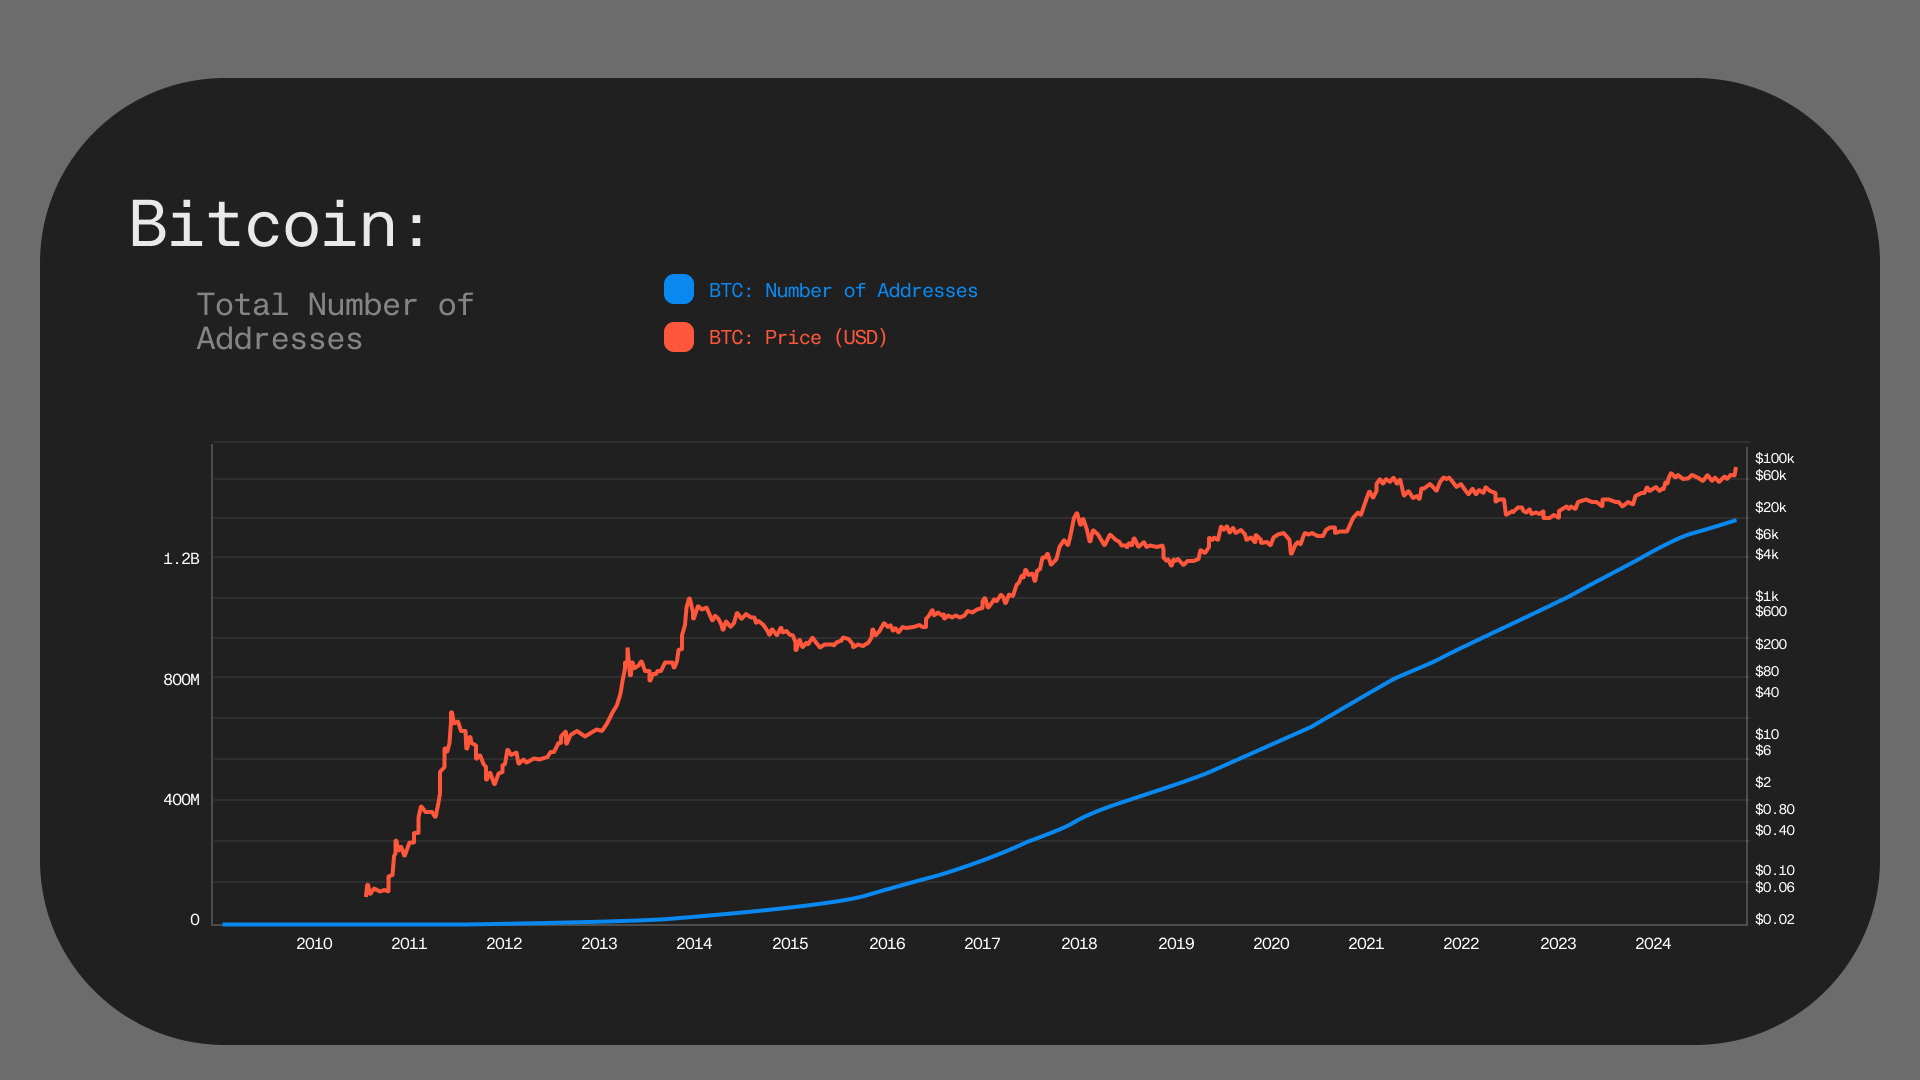This screenshot has height=1080, width=1920.
Task: Click the 2013 year label on x-axis
Action: pos(599,944)
